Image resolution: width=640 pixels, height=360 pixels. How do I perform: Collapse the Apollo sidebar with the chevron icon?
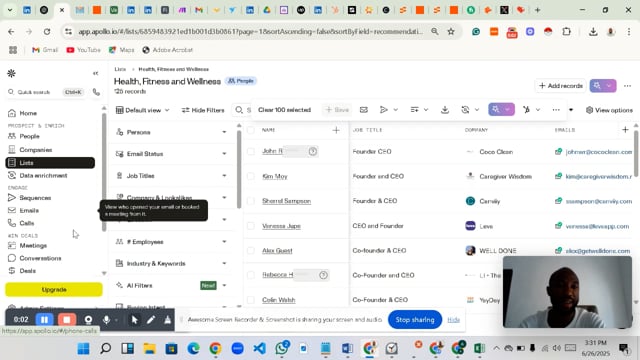point(96,73)
